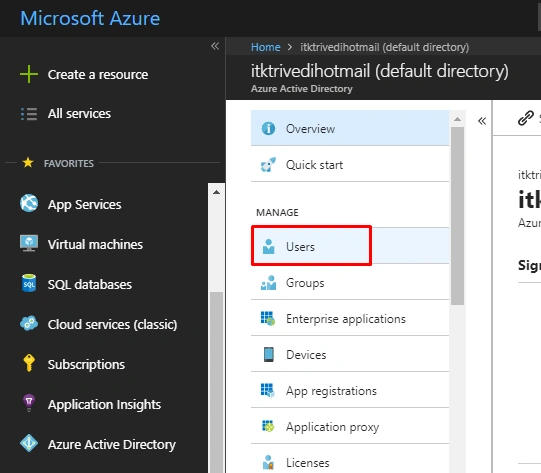Click the Microsoft Azure portal title
Viewport: 541px width, 473px height.
tap(90, 18)
